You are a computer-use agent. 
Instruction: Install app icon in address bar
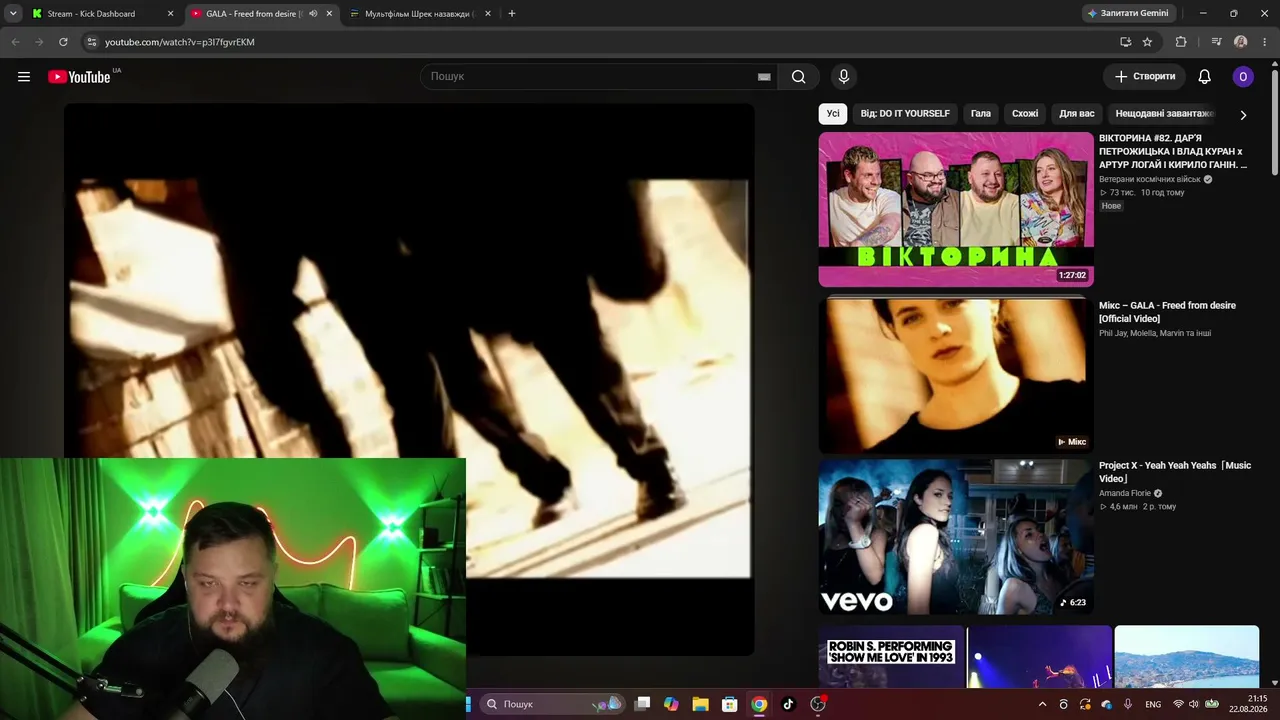(1125, 42)
